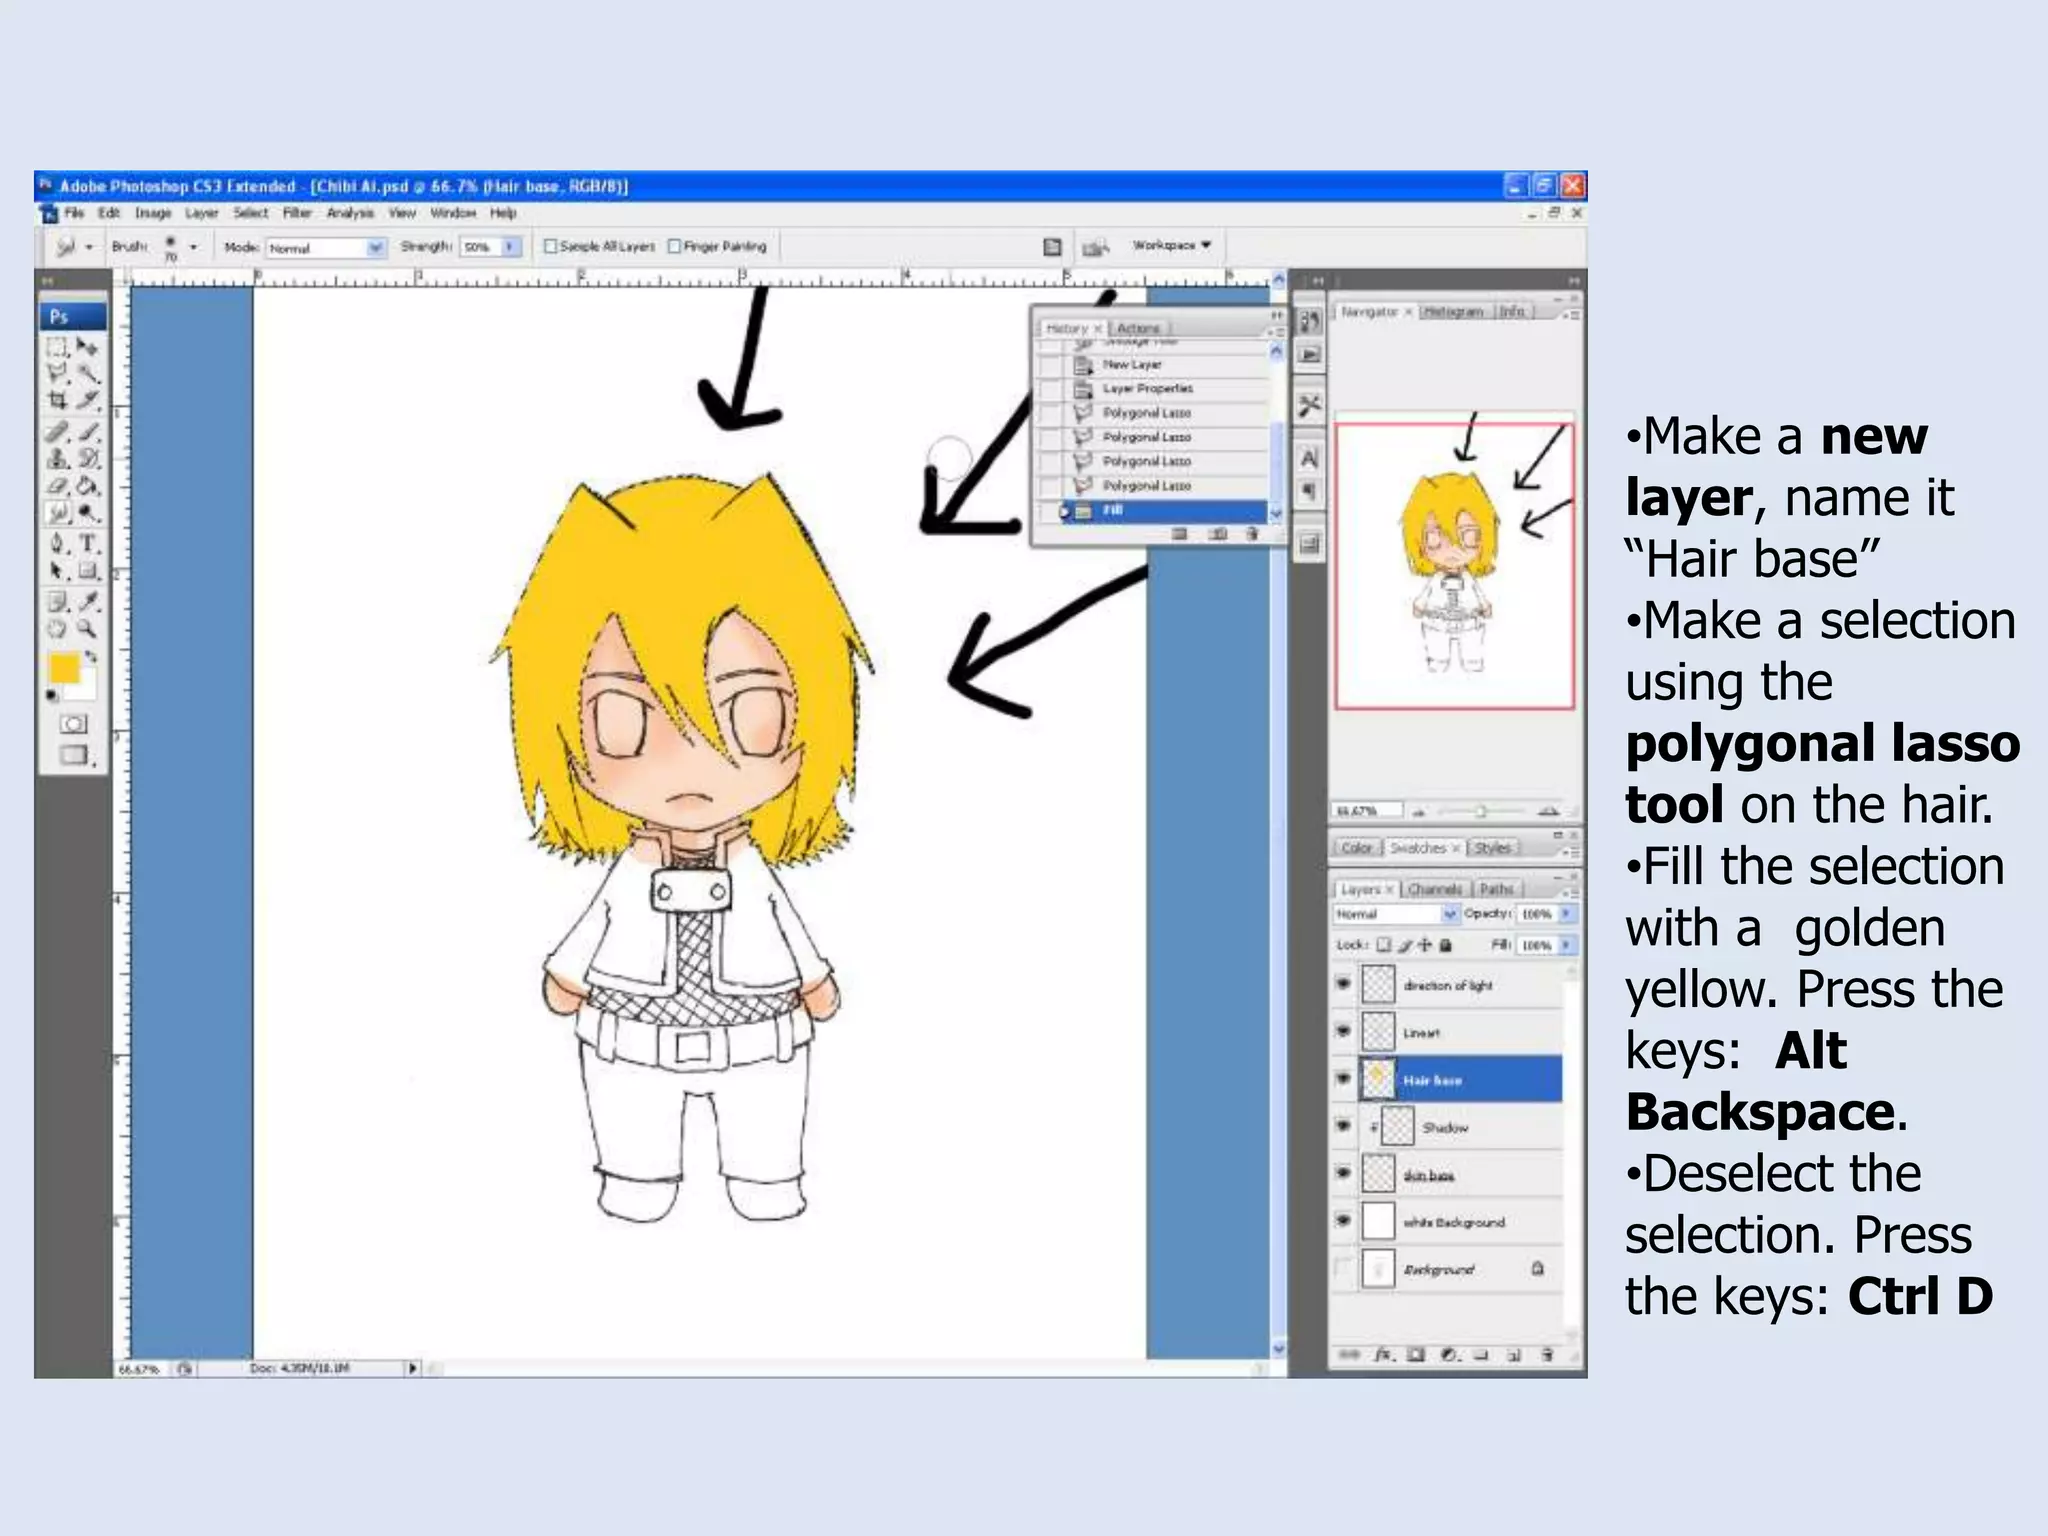
Task: Open layer Opacity slider arrow
Action: [x=1566, y=914]
